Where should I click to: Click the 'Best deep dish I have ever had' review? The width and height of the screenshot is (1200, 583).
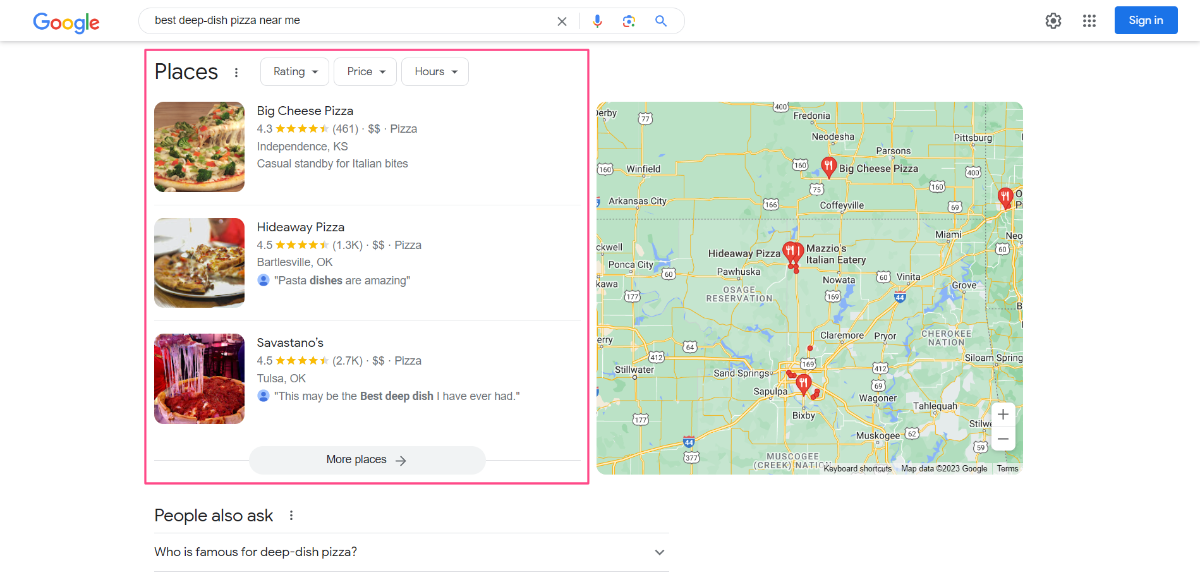[x=397, y=397]
